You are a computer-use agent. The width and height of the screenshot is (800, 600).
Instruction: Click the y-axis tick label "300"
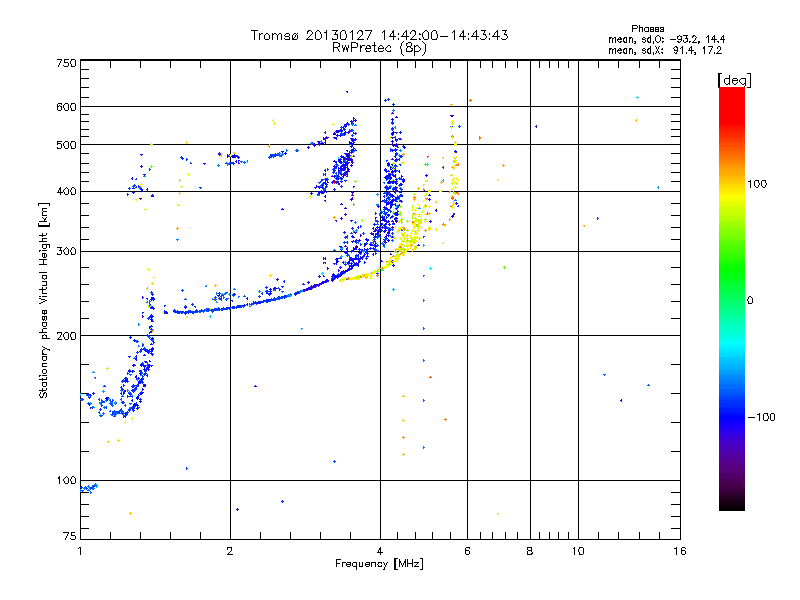click(x=66, y=252)
